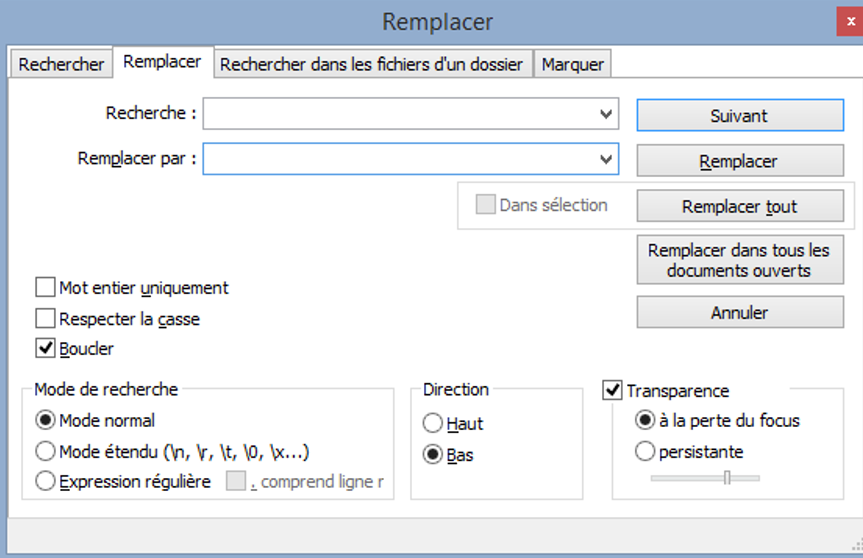Open the Marquer tab

click(572, 64)
